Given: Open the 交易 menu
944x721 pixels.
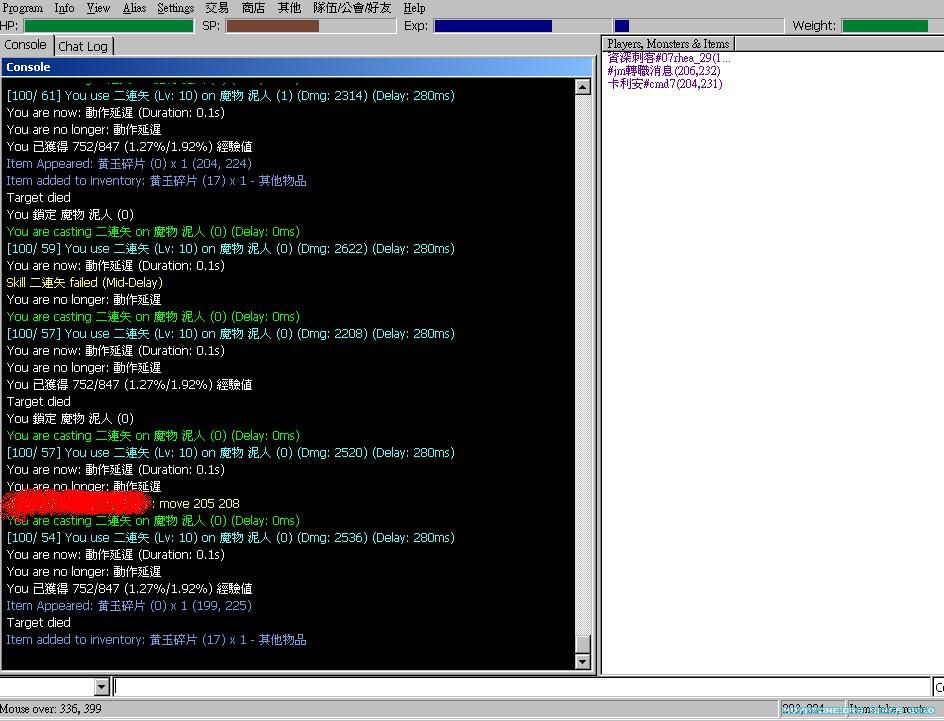Looking at the screenshot, I should point(217,8).
